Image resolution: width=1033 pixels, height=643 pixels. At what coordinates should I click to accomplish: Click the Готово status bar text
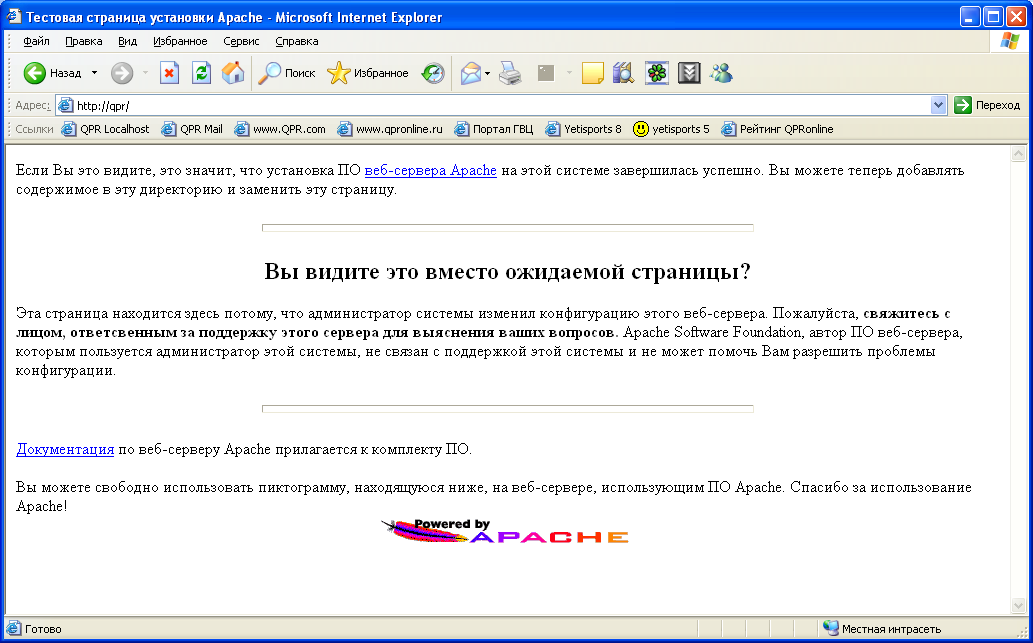click(x=43, y=629)
